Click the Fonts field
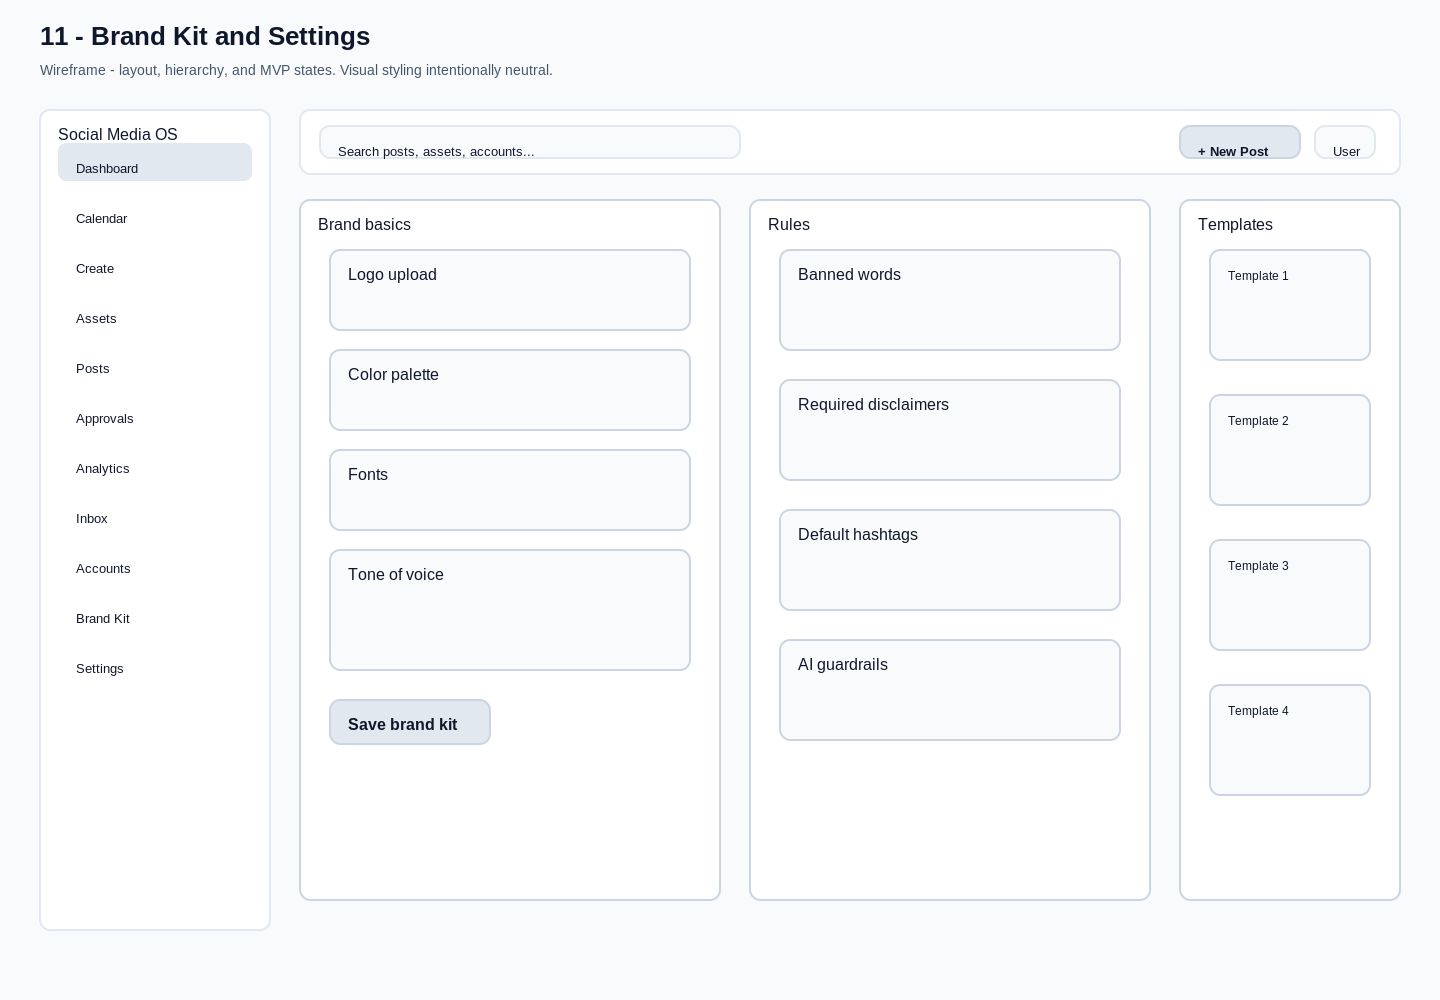The width and height of the screenshot is (1440, 1000). [510, 490]
